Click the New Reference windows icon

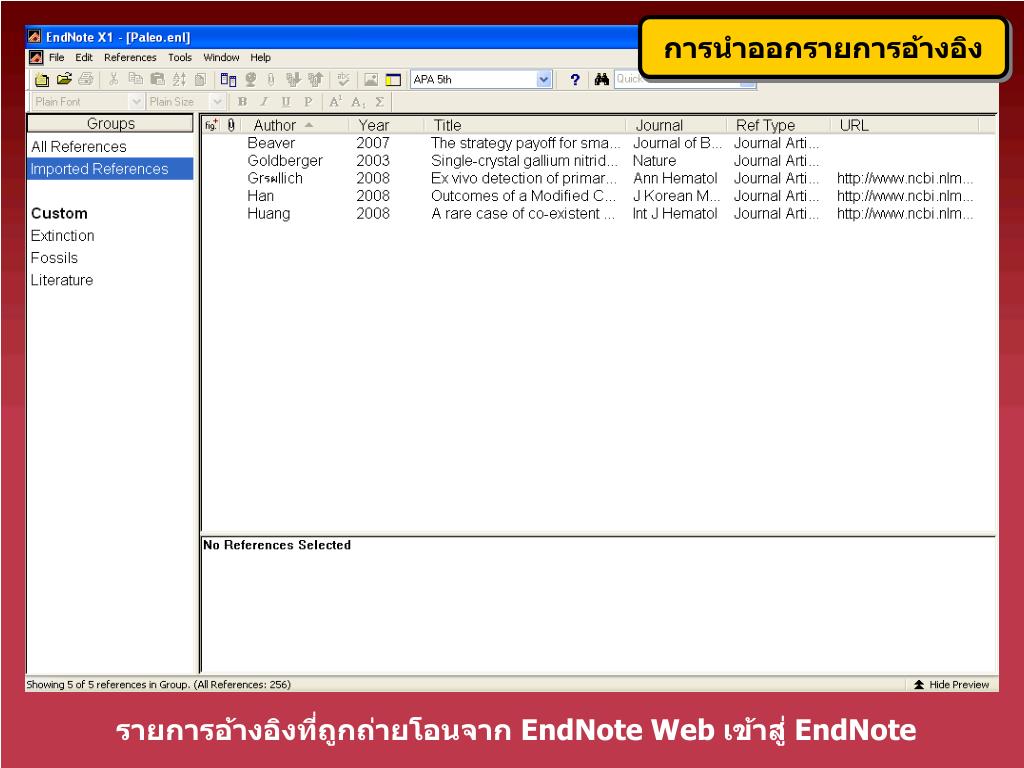(x=228, y=80)
